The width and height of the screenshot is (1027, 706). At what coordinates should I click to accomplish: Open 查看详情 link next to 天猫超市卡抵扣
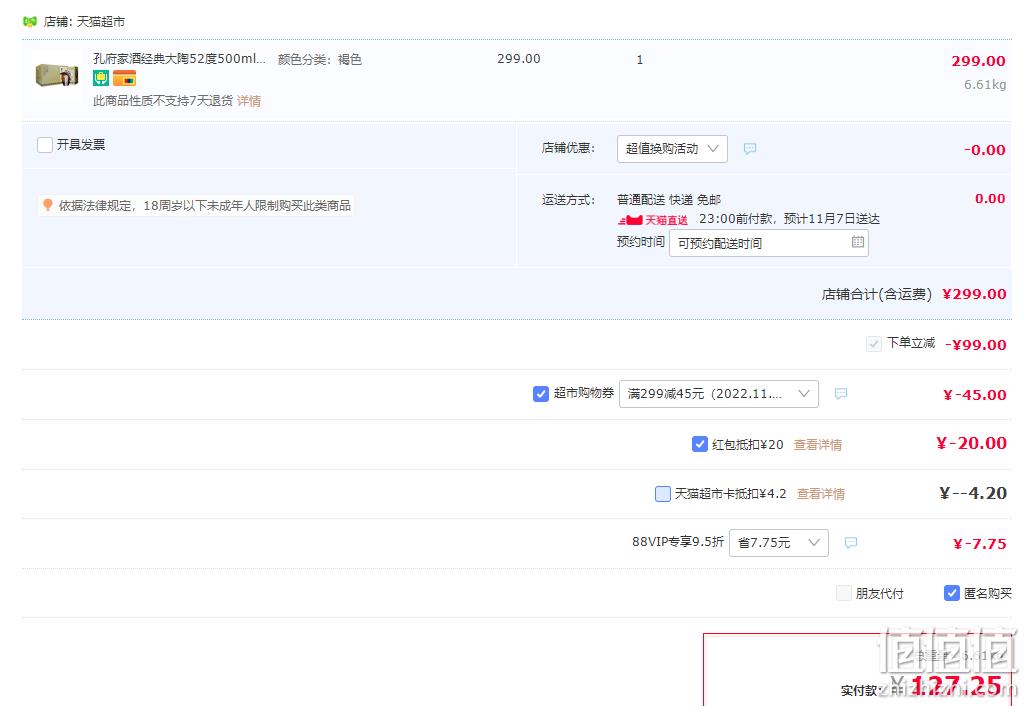(x=821, y=494)
